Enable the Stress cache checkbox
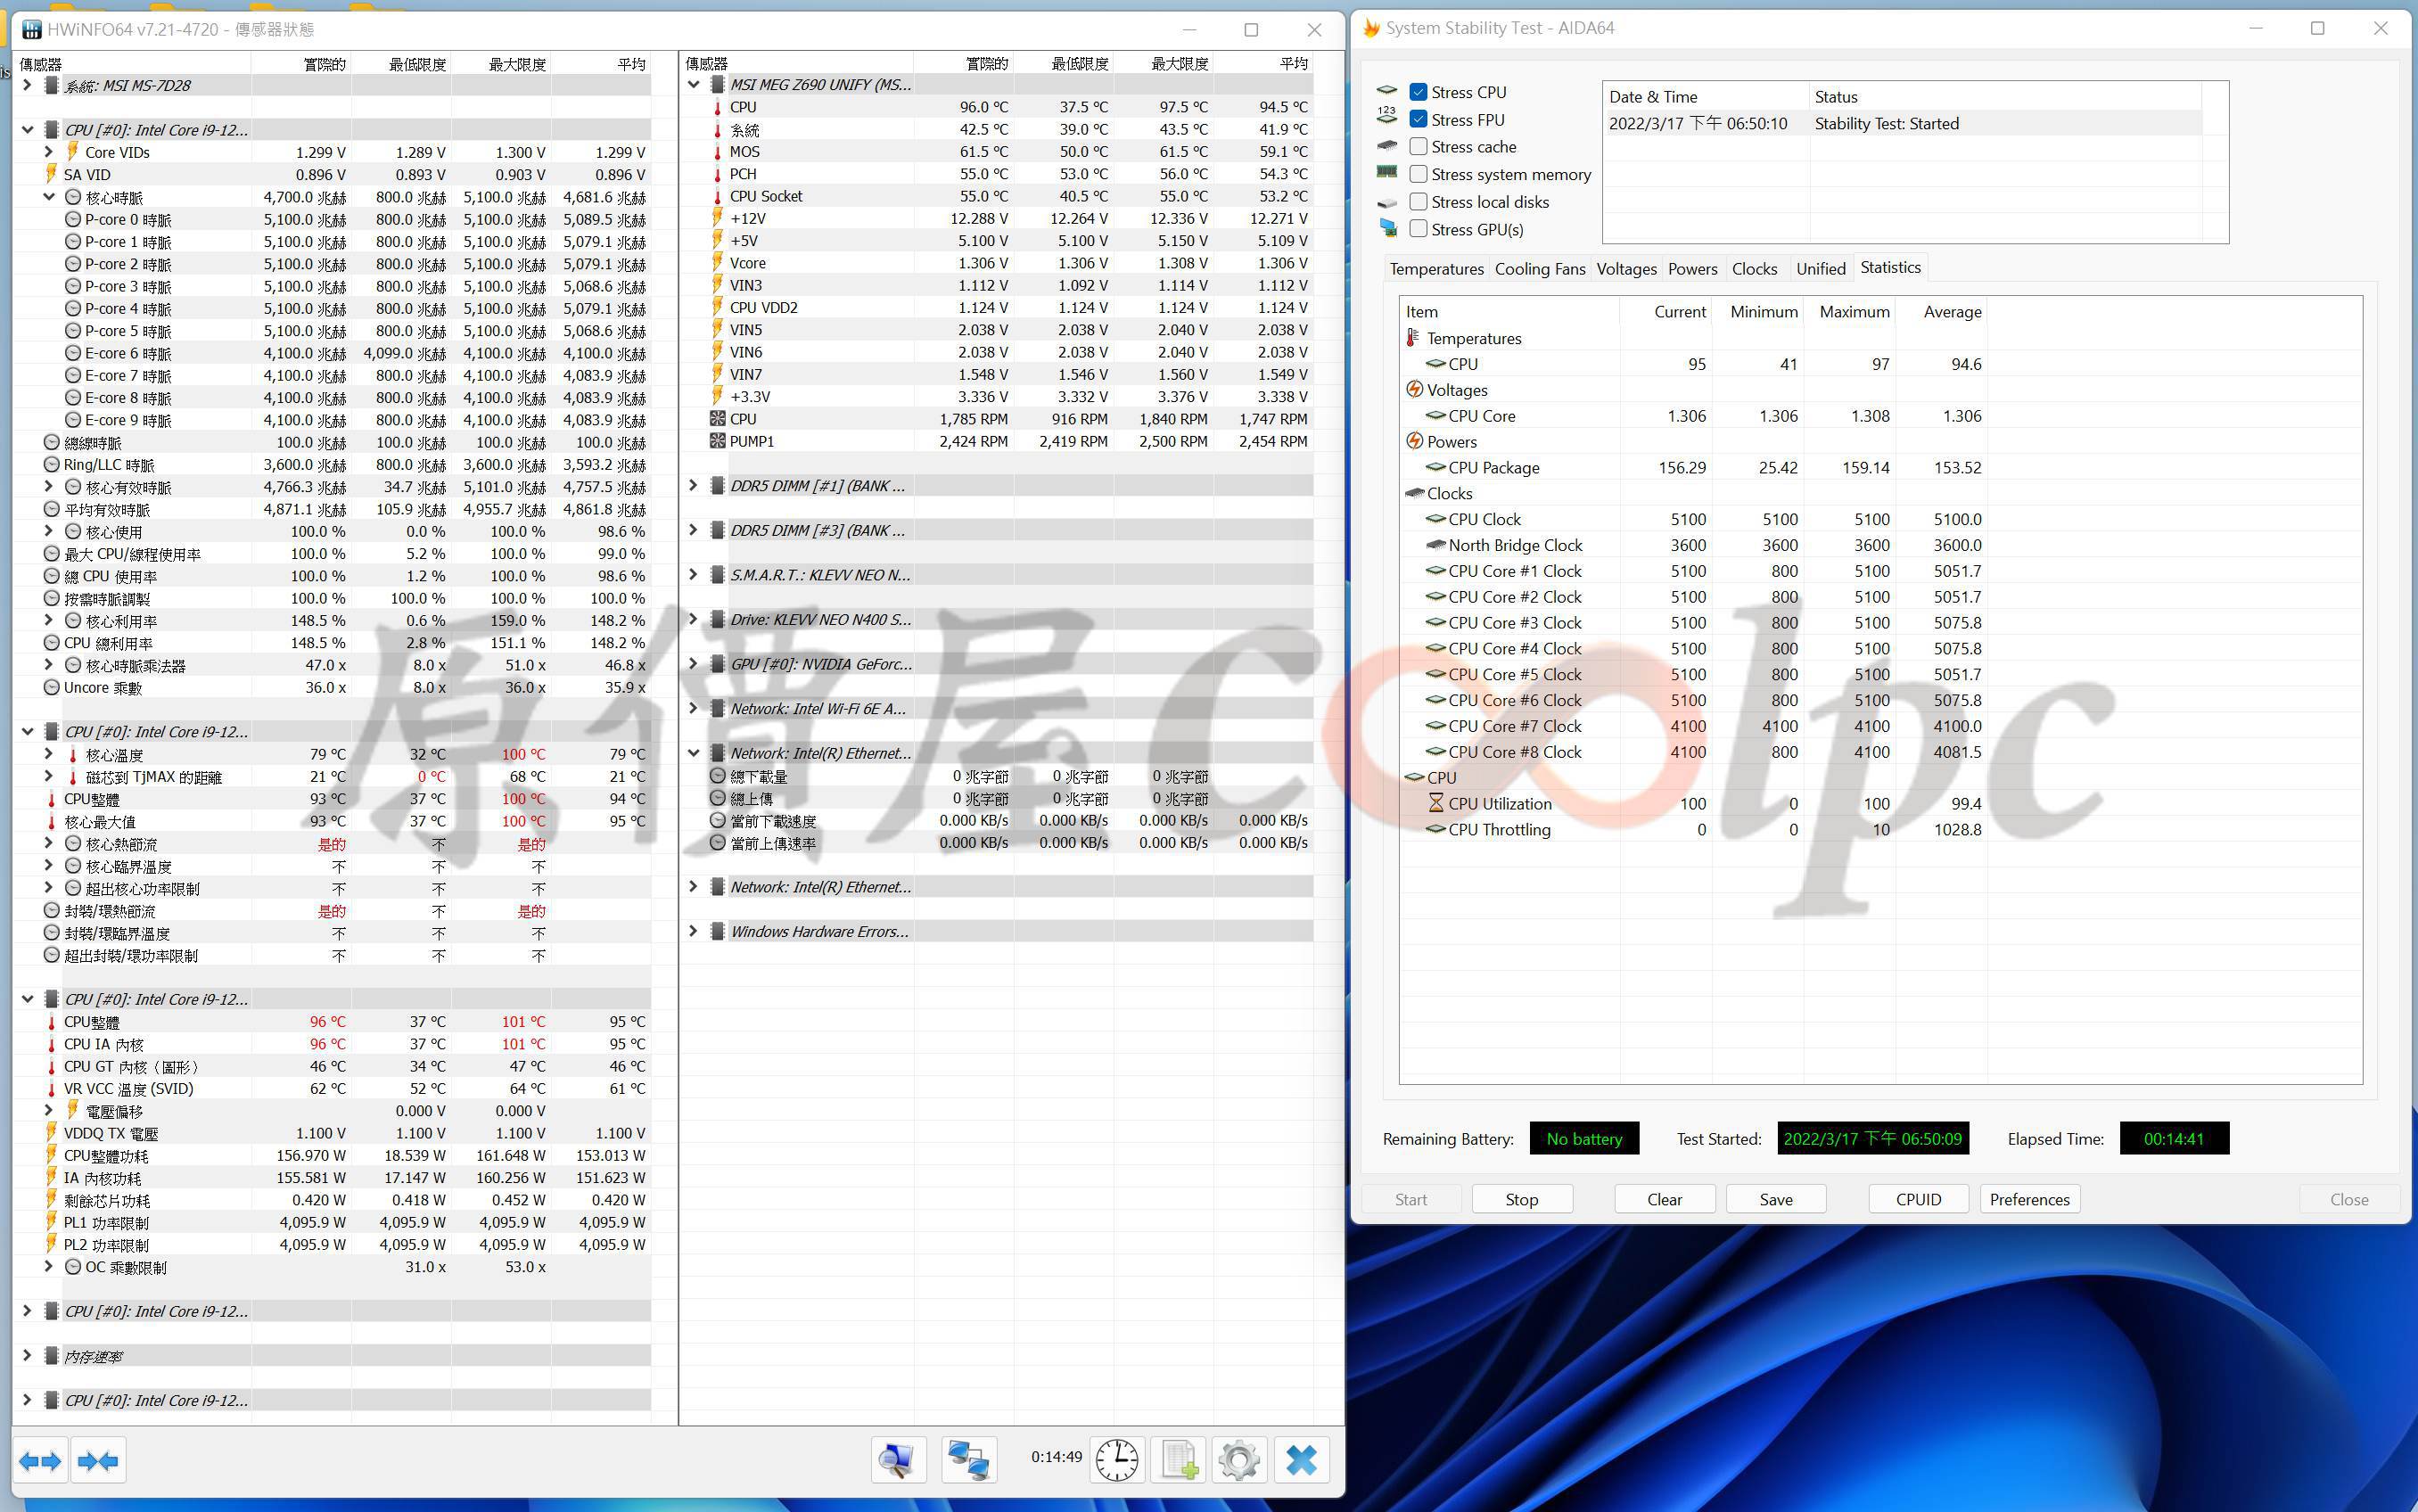The image size is (2418, 1512). [x=1418, y=147]
